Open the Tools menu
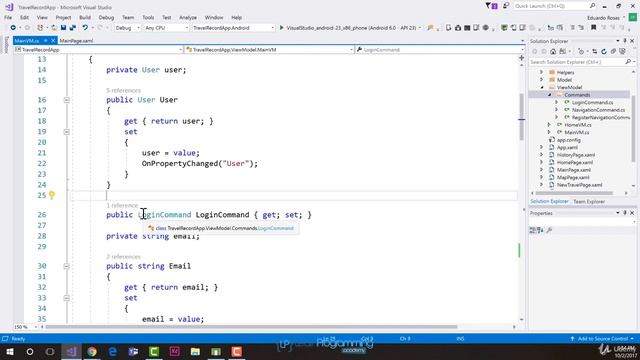The height and width of the screenshot is (360, 640). pos(148,18)
